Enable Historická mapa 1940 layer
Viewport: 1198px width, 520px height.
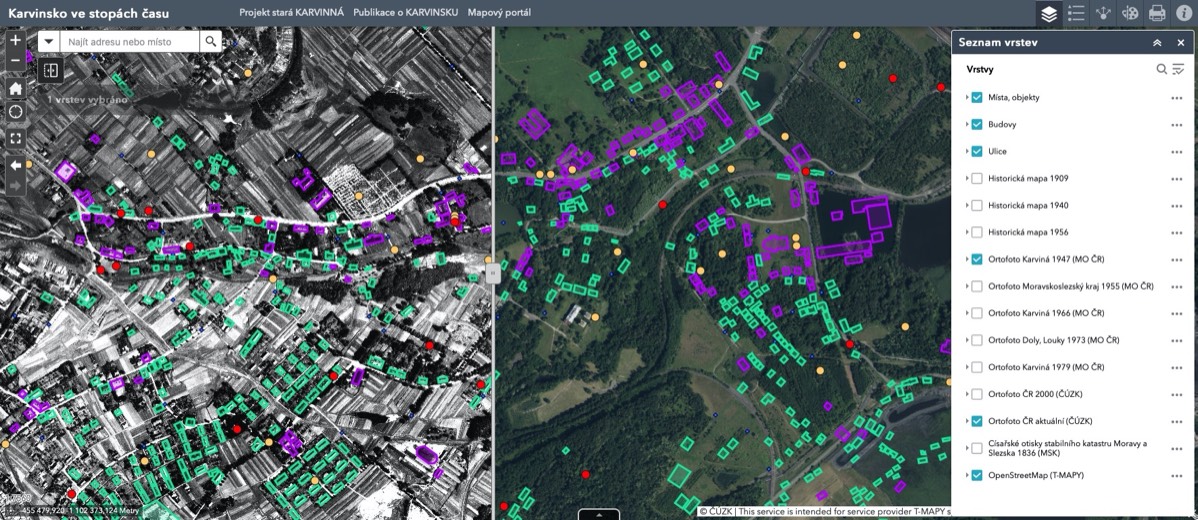pyautogui.click(x=976, y=205)
